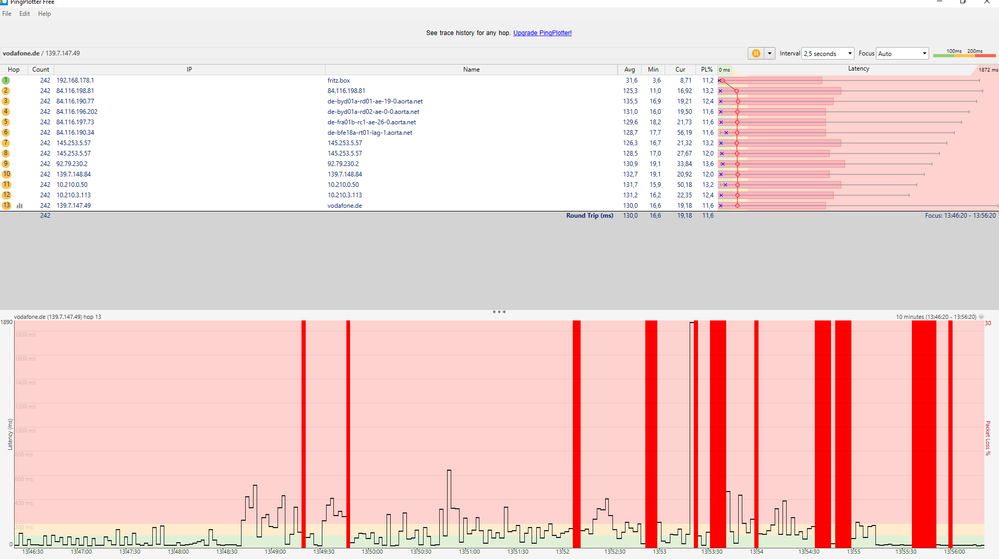This screenshot has height=559, width=999.
Task: Click the 10.210.3.113 name in the Name column
Action: click(x=345, y=195)
